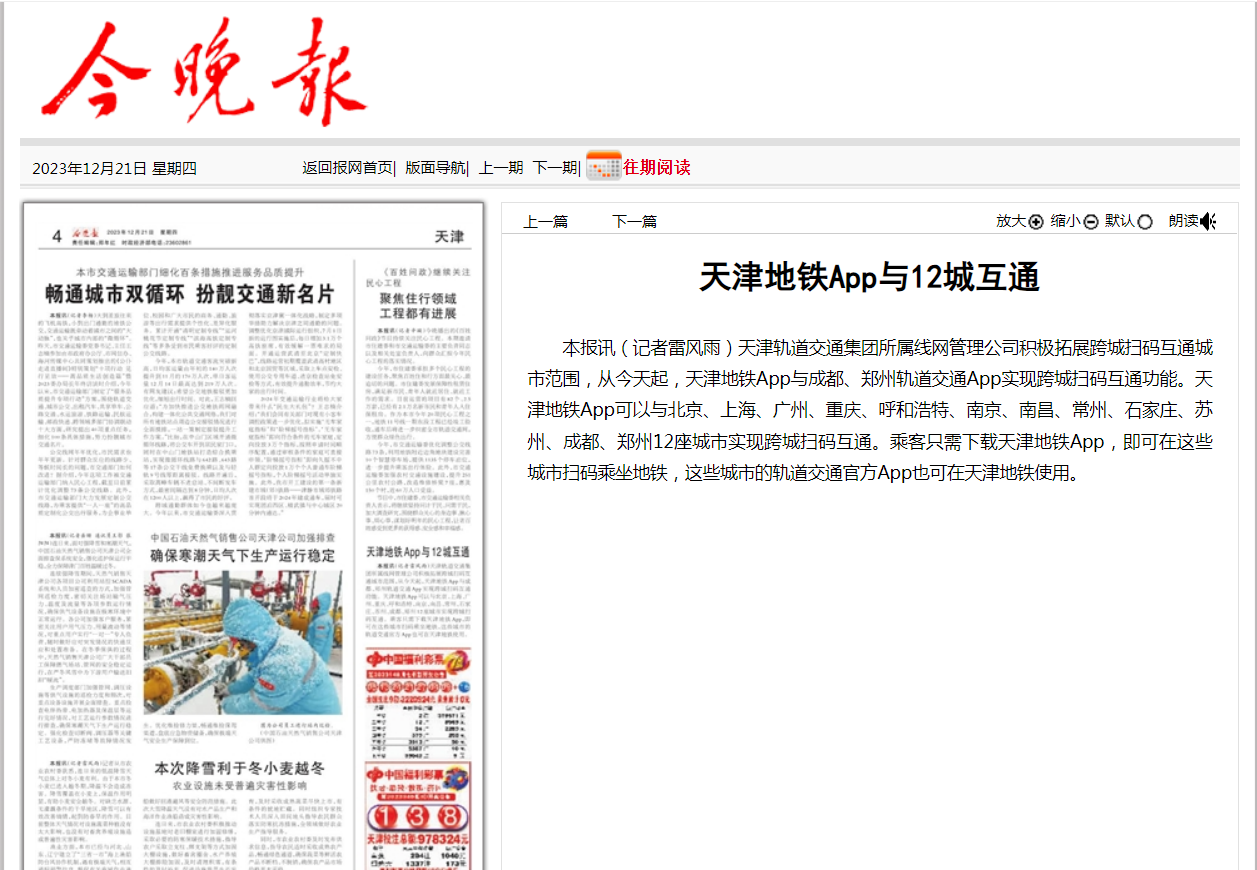Go to 下一期 next issue

point(554,168)
